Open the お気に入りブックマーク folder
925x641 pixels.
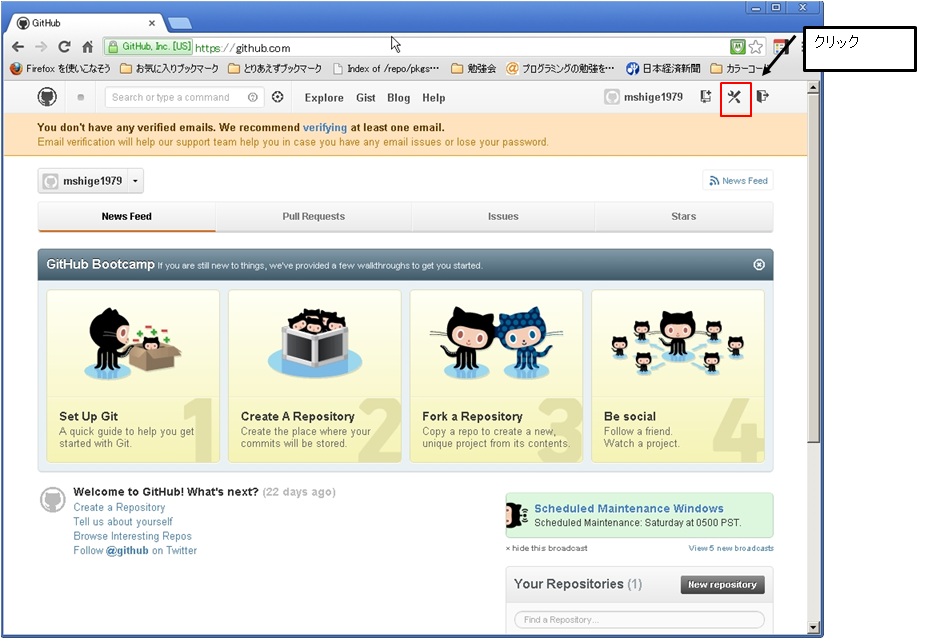pyautogui.click(x=169, y=68)
